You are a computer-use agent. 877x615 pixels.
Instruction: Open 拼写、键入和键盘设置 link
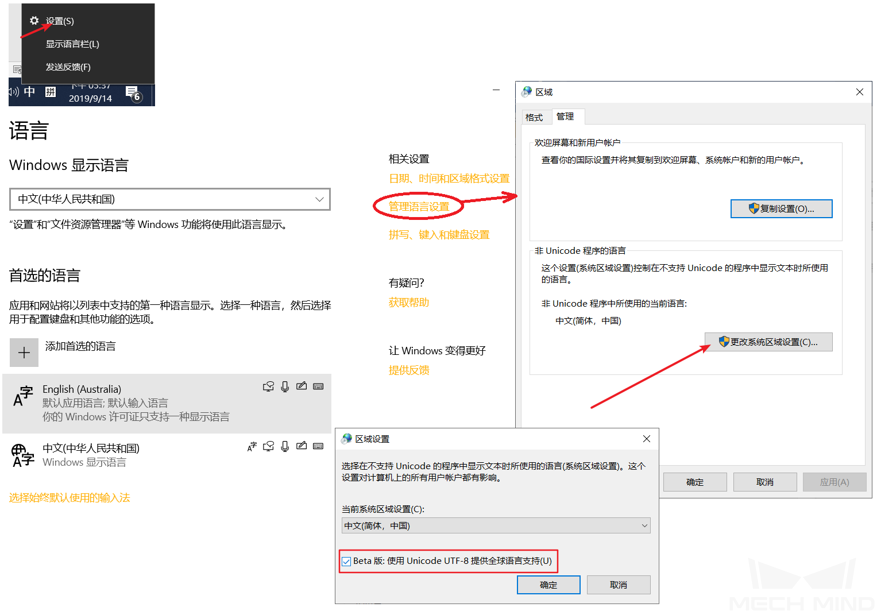pos(439,234)
